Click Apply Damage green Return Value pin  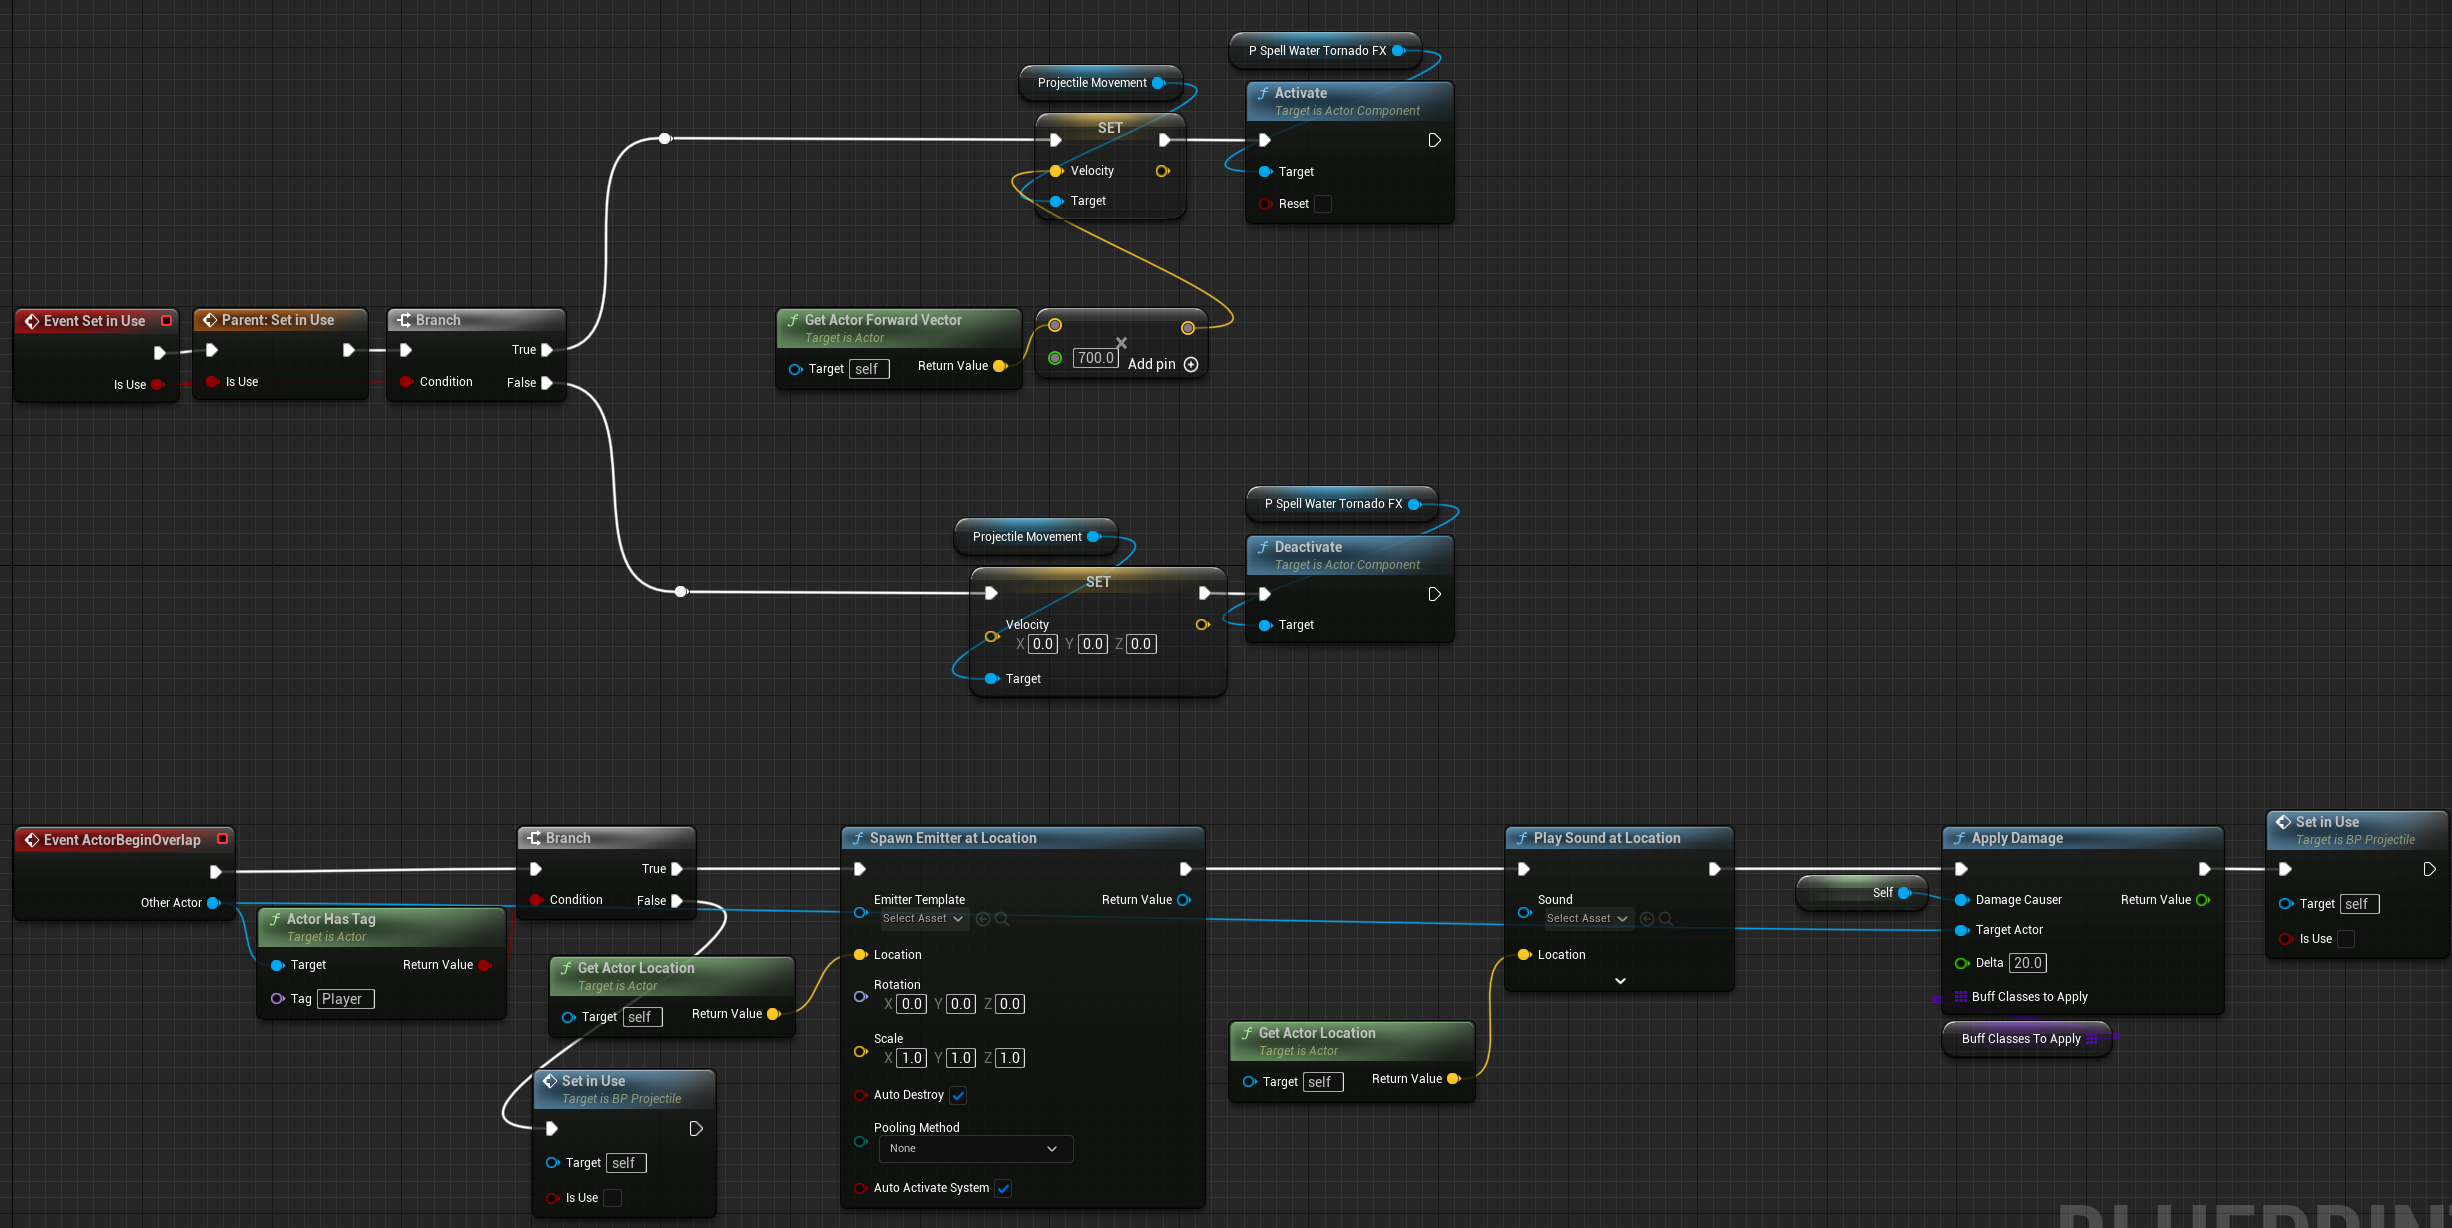tap(2202, 900)
